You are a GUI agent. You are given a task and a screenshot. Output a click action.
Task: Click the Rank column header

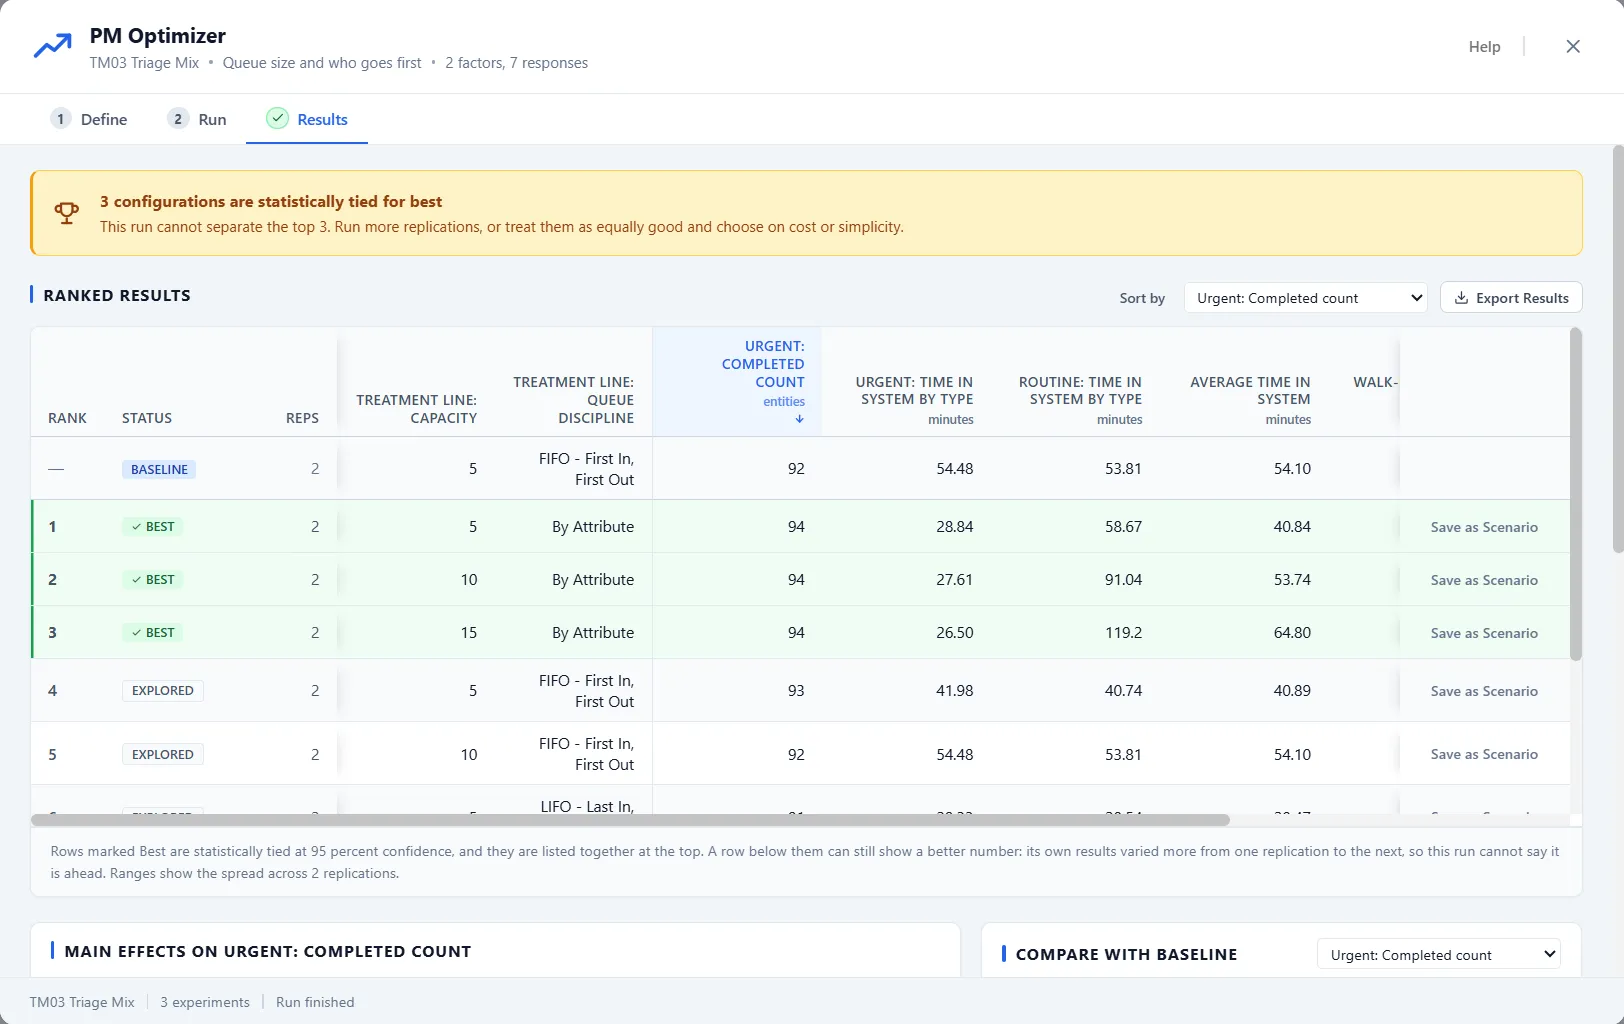(67, 418)
